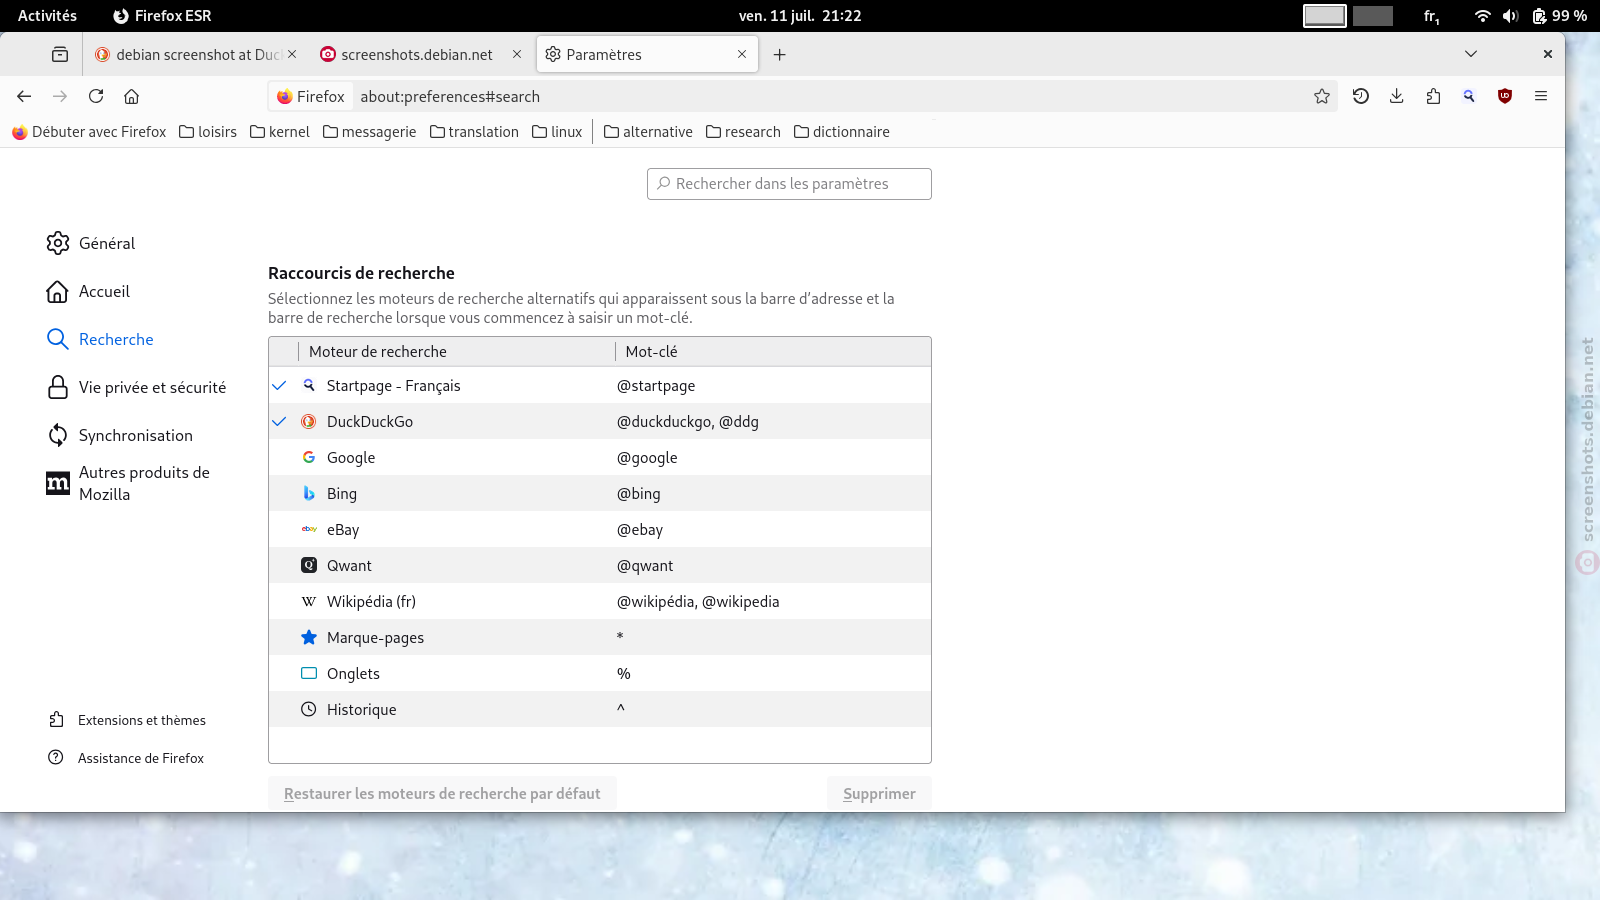Open the uBlock Origin shield icon
Viewport: 1600px width, 900px height.
(x=1505, y=96)
